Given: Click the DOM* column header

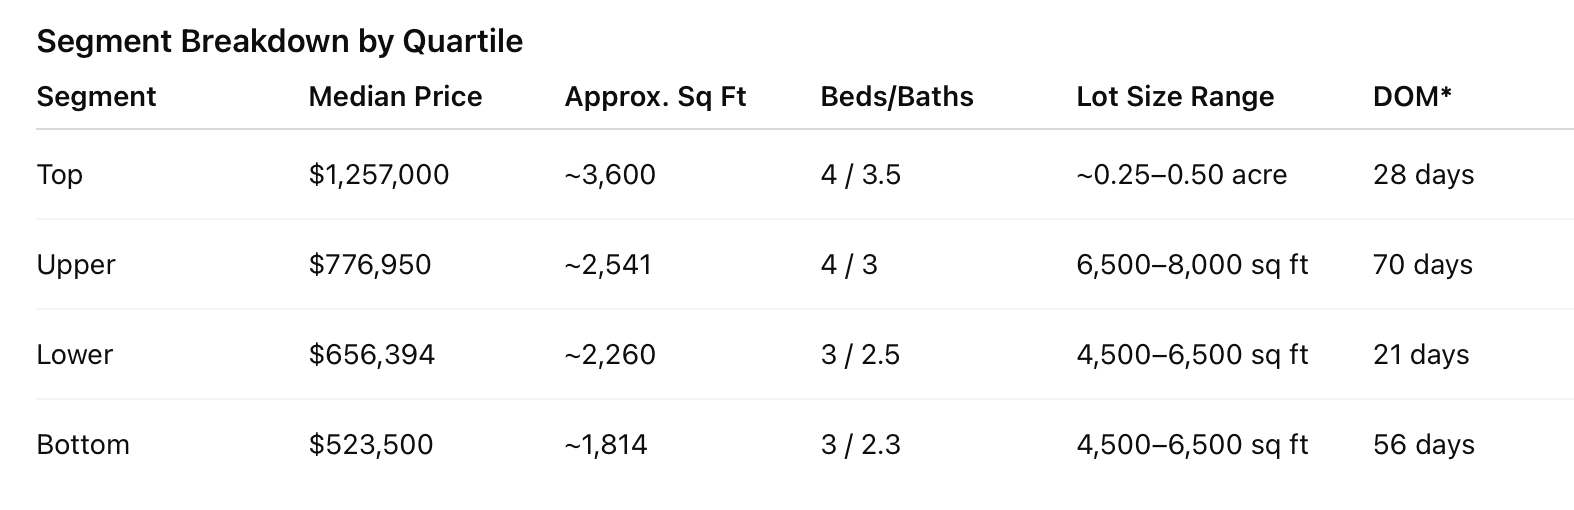Looking at the screenshot, I should click(1413, 97).
